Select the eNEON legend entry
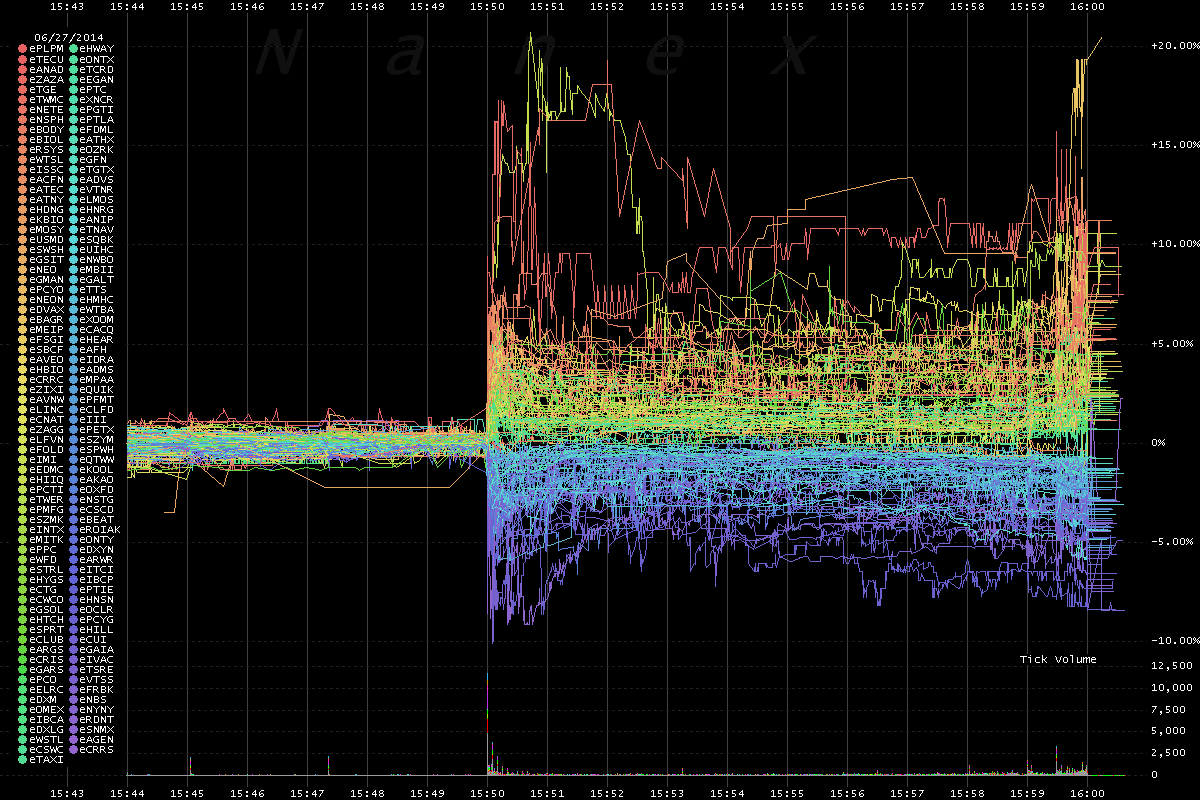This screenshot has width=1200, height=800. click(x=46, y=299)
